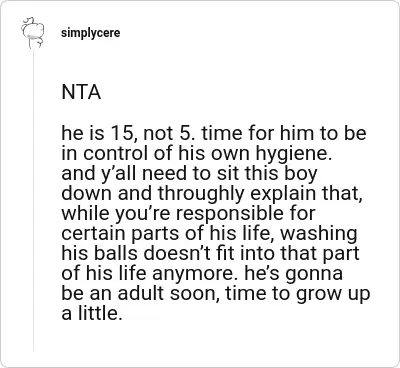Click the final line "a little."
Viewport: 400px width, 368px height.
click(92, 313)
